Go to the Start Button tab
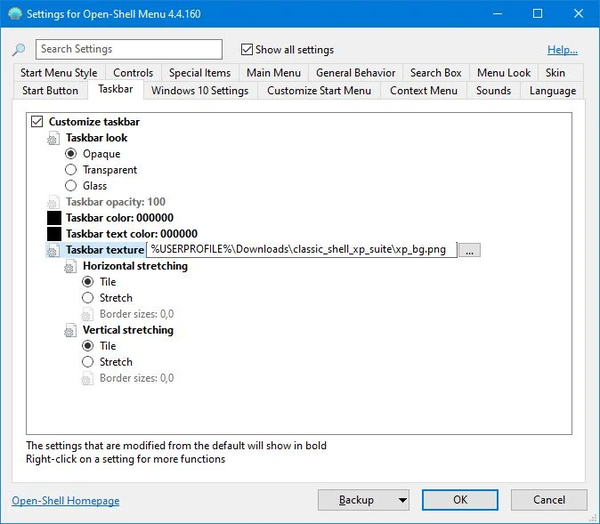Viewport: 600px width, 524px height. click(50, 91)
